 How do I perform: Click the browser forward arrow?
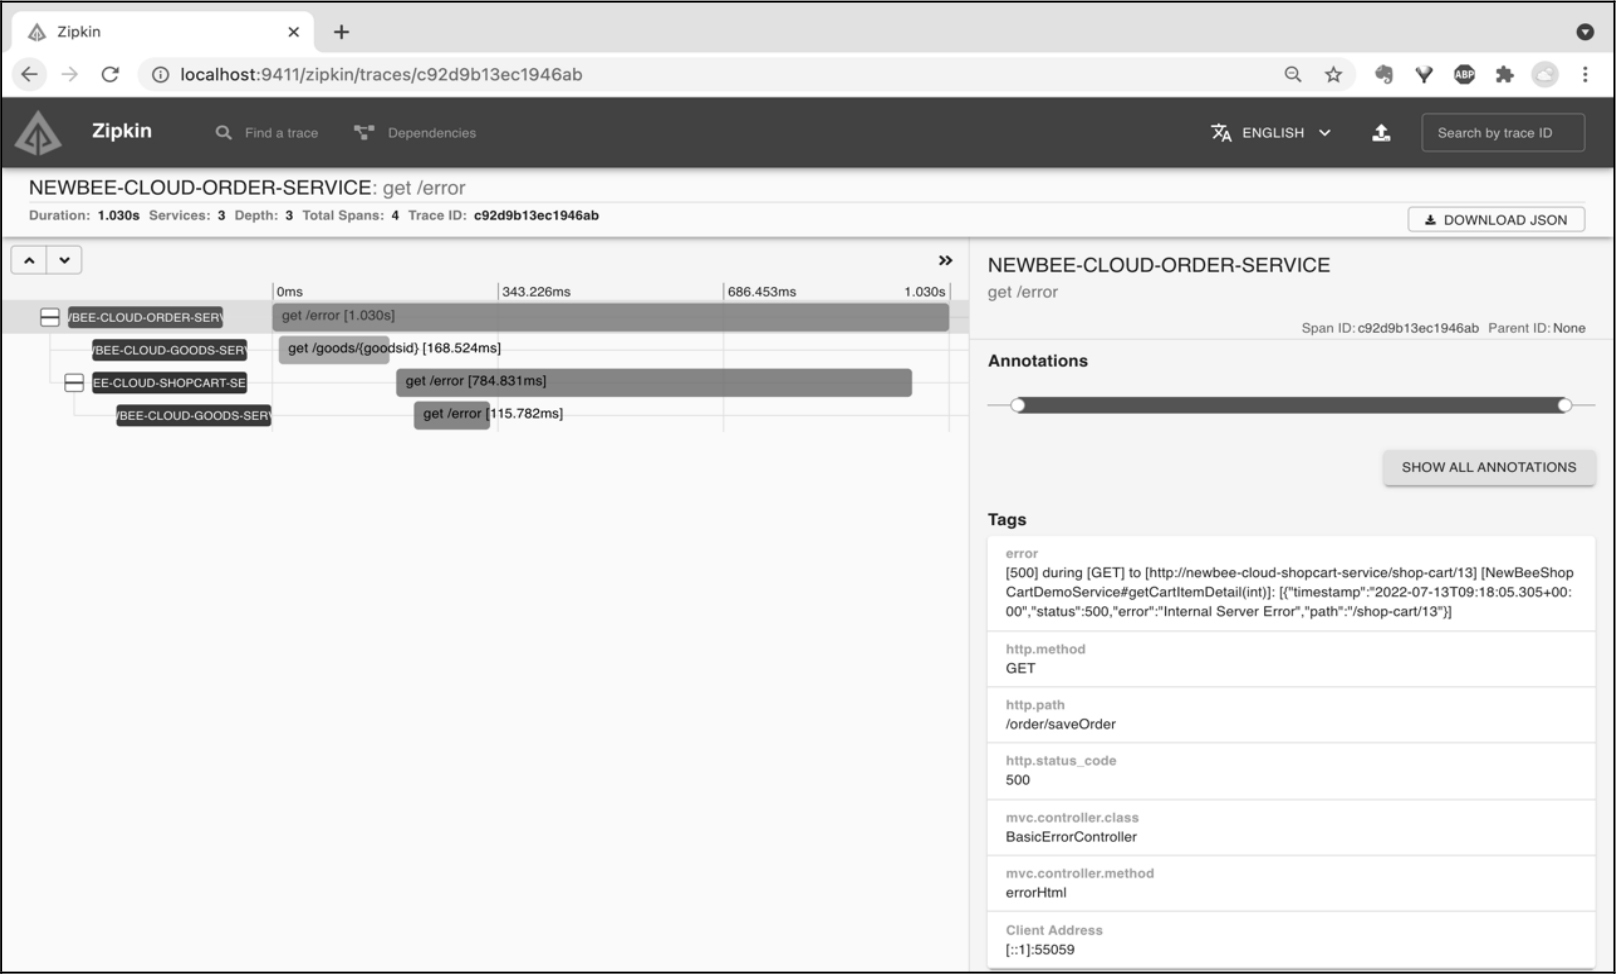coord(69,74)
